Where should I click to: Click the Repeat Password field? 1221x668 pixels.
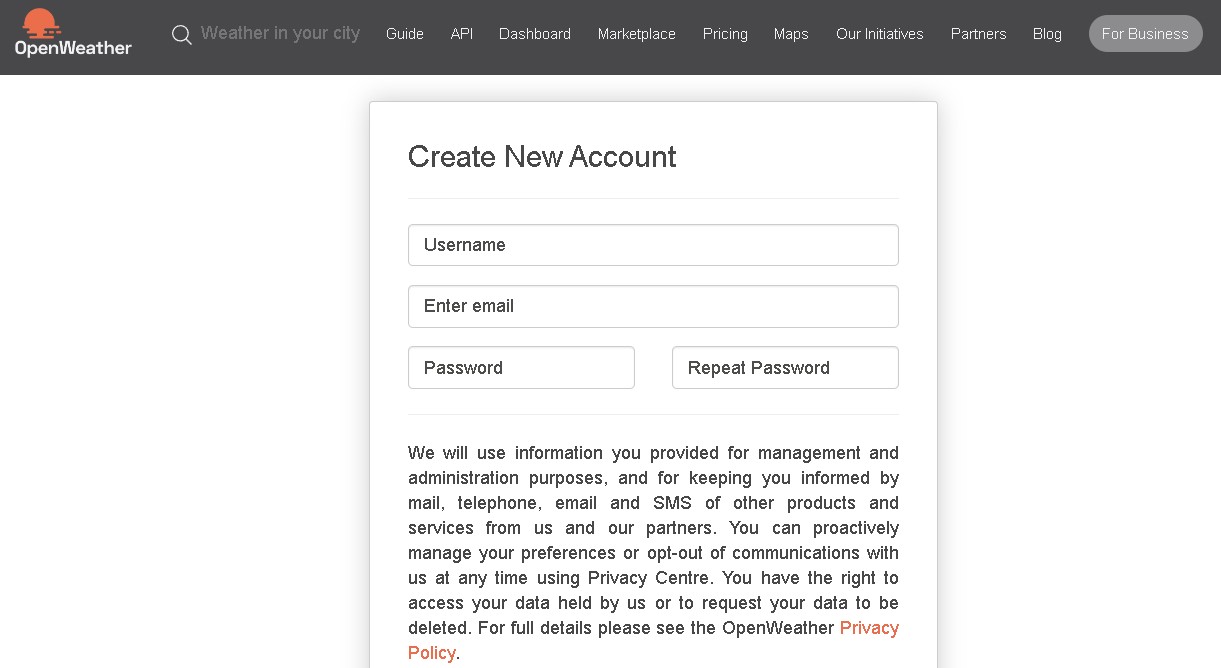[785, 368]
